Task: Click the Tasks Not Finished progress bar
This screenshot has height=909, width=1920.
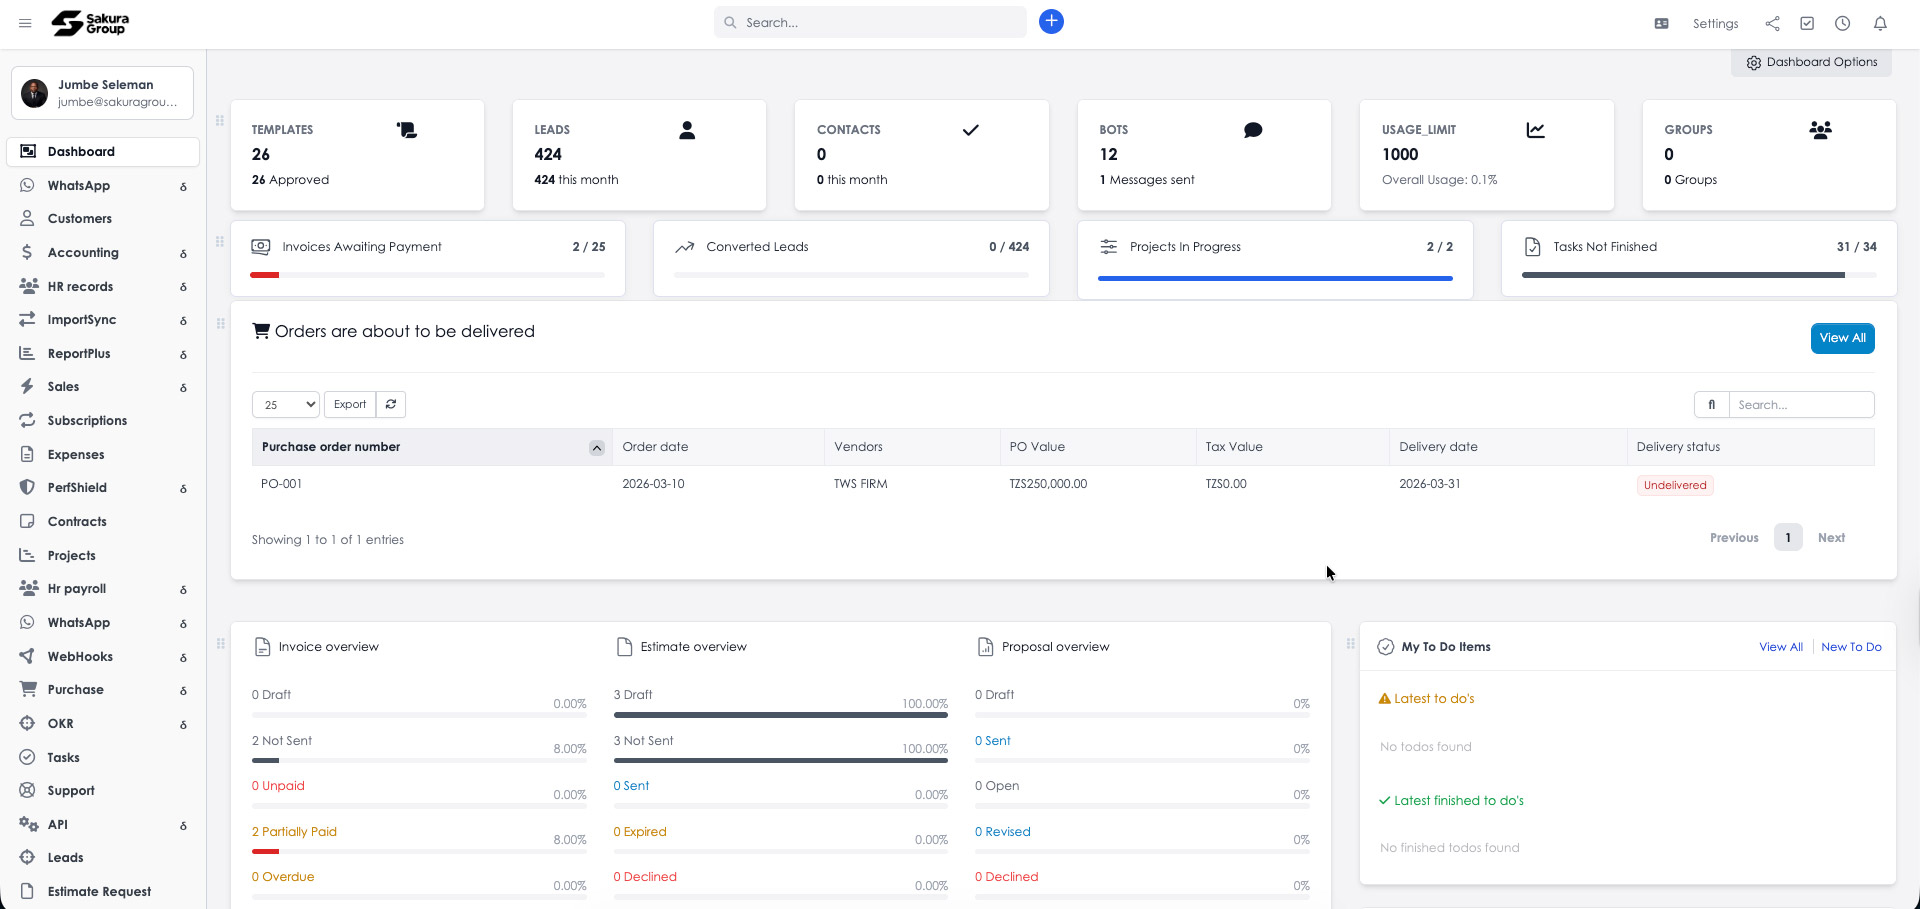Action: (1699, 275)
